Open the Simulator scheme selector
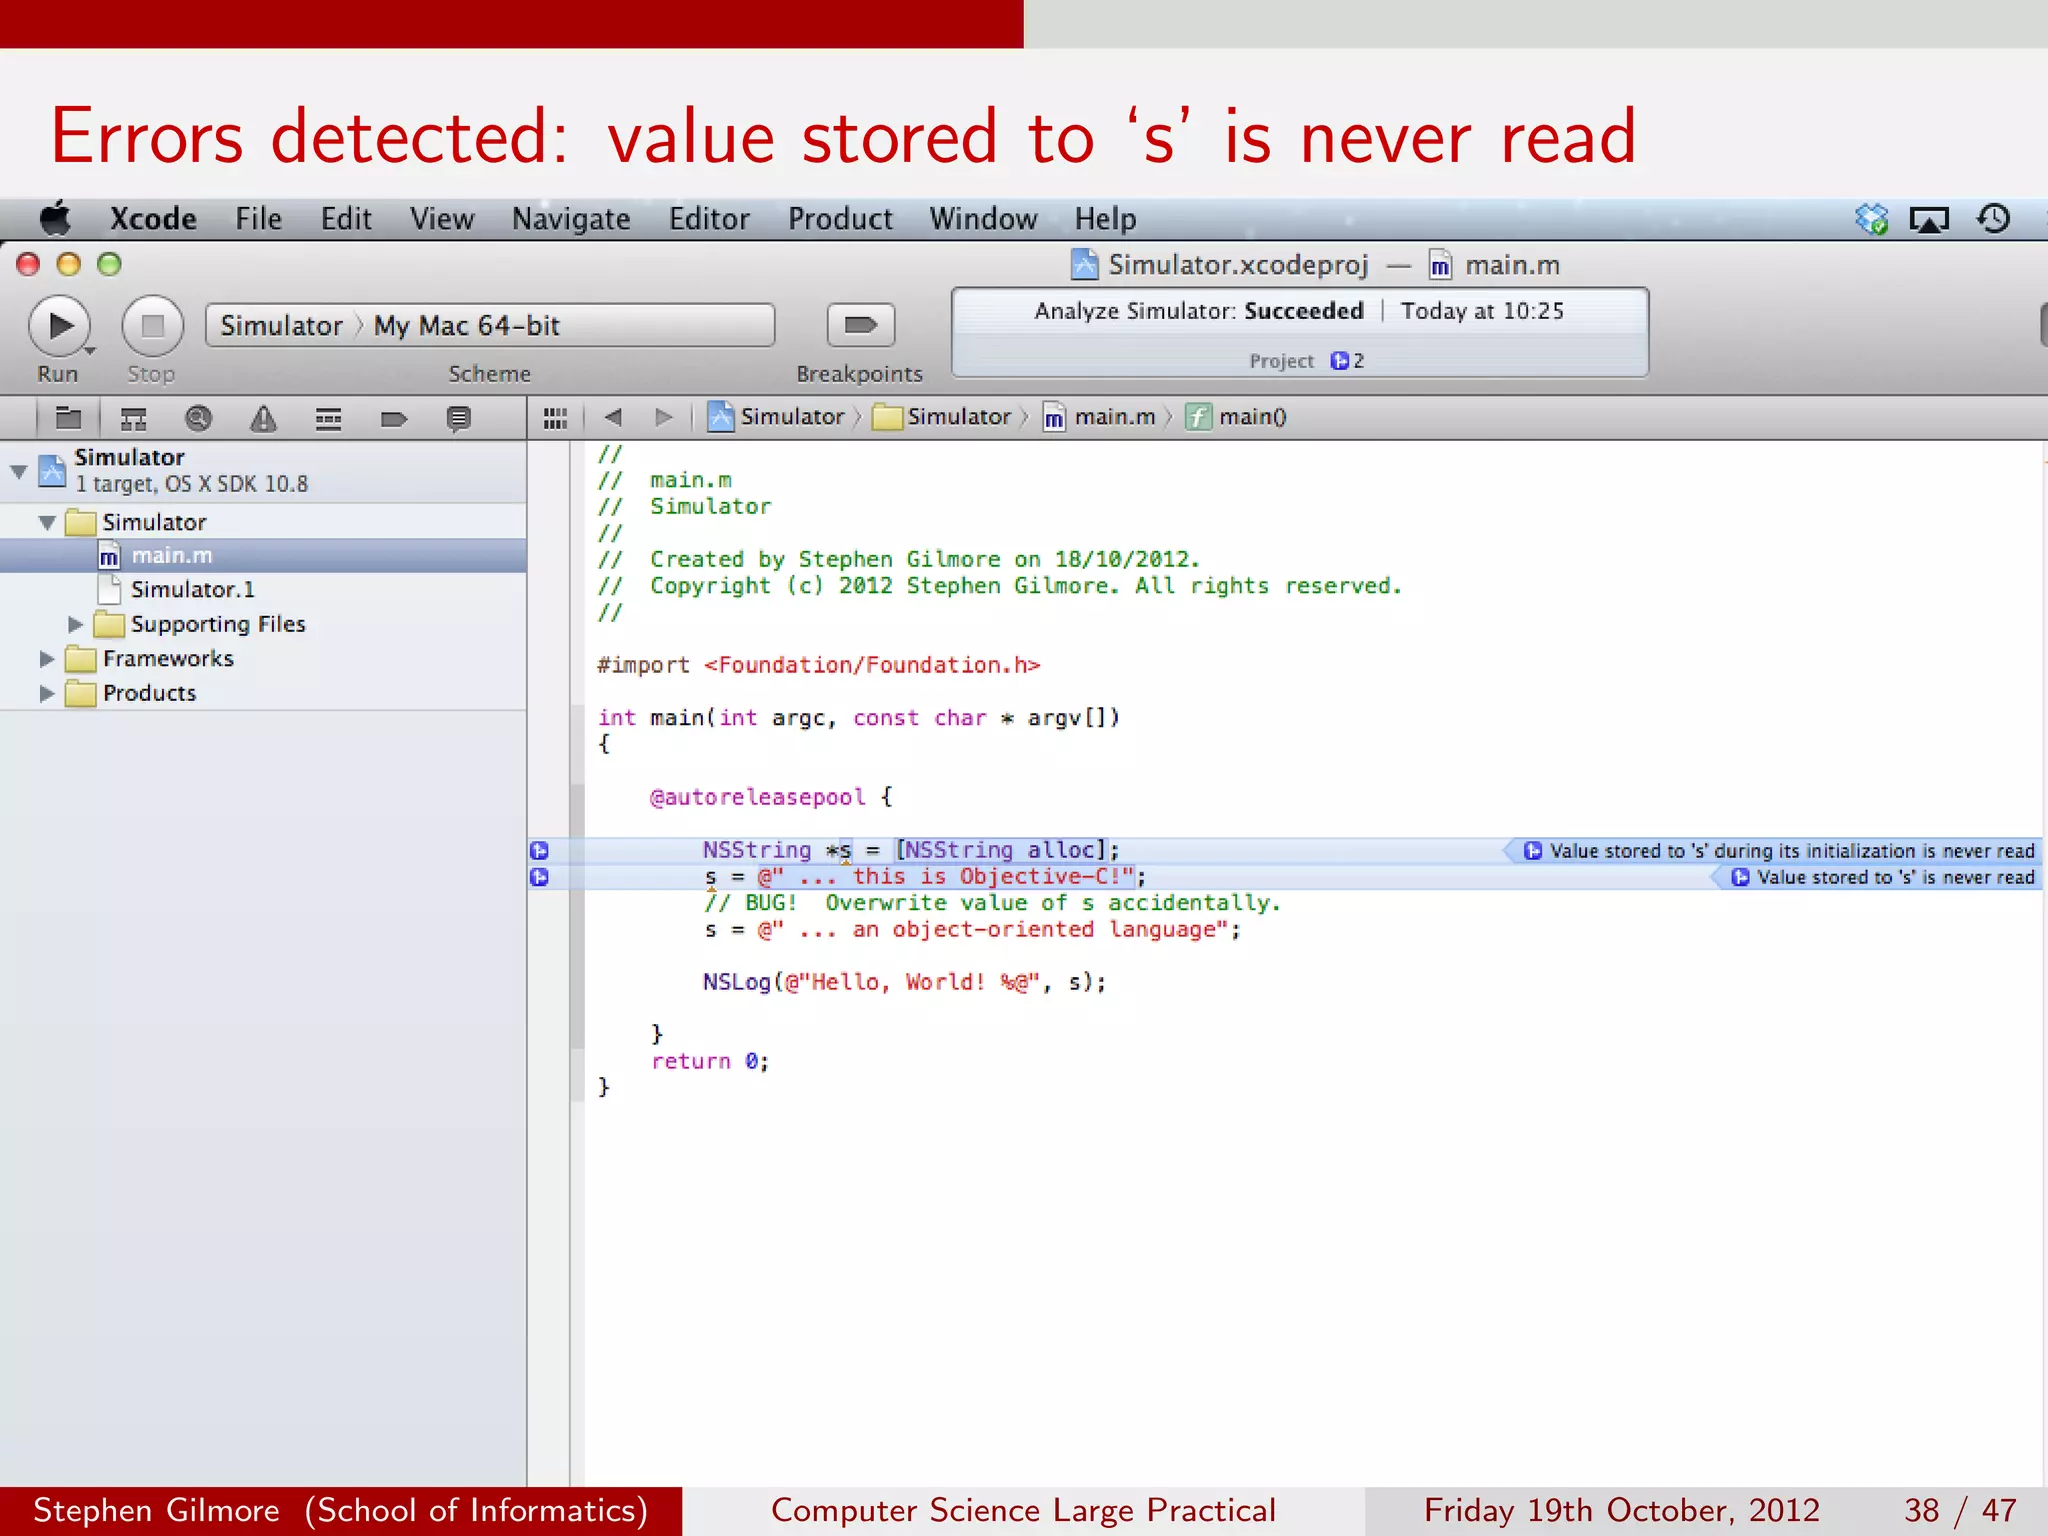 point(281,326)
